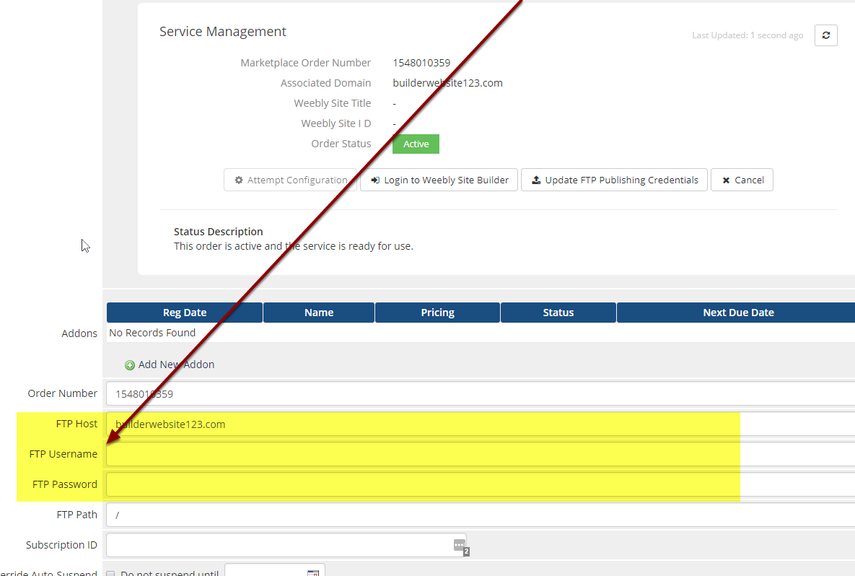Click the FTP Username input field
Viewport: 855px width, 576px height.
(x=480, y=454)
